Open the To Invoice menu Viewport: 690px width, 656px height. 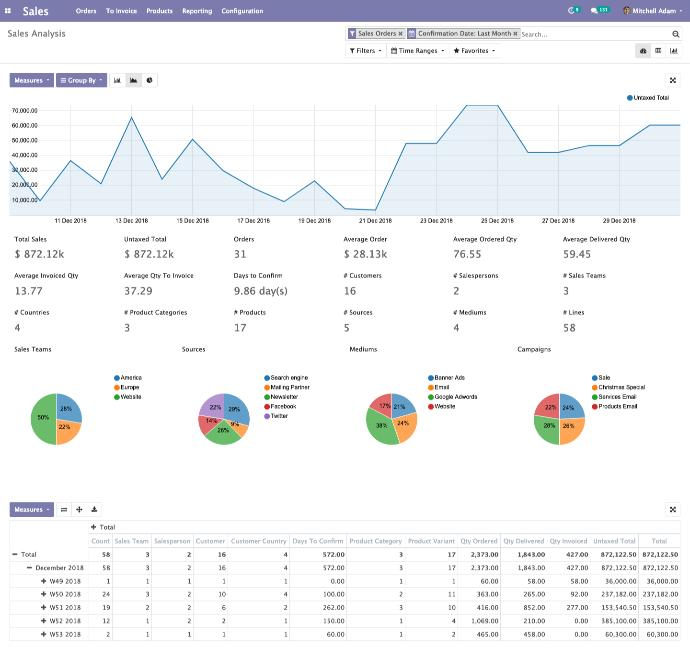click(x=121, y=11)
